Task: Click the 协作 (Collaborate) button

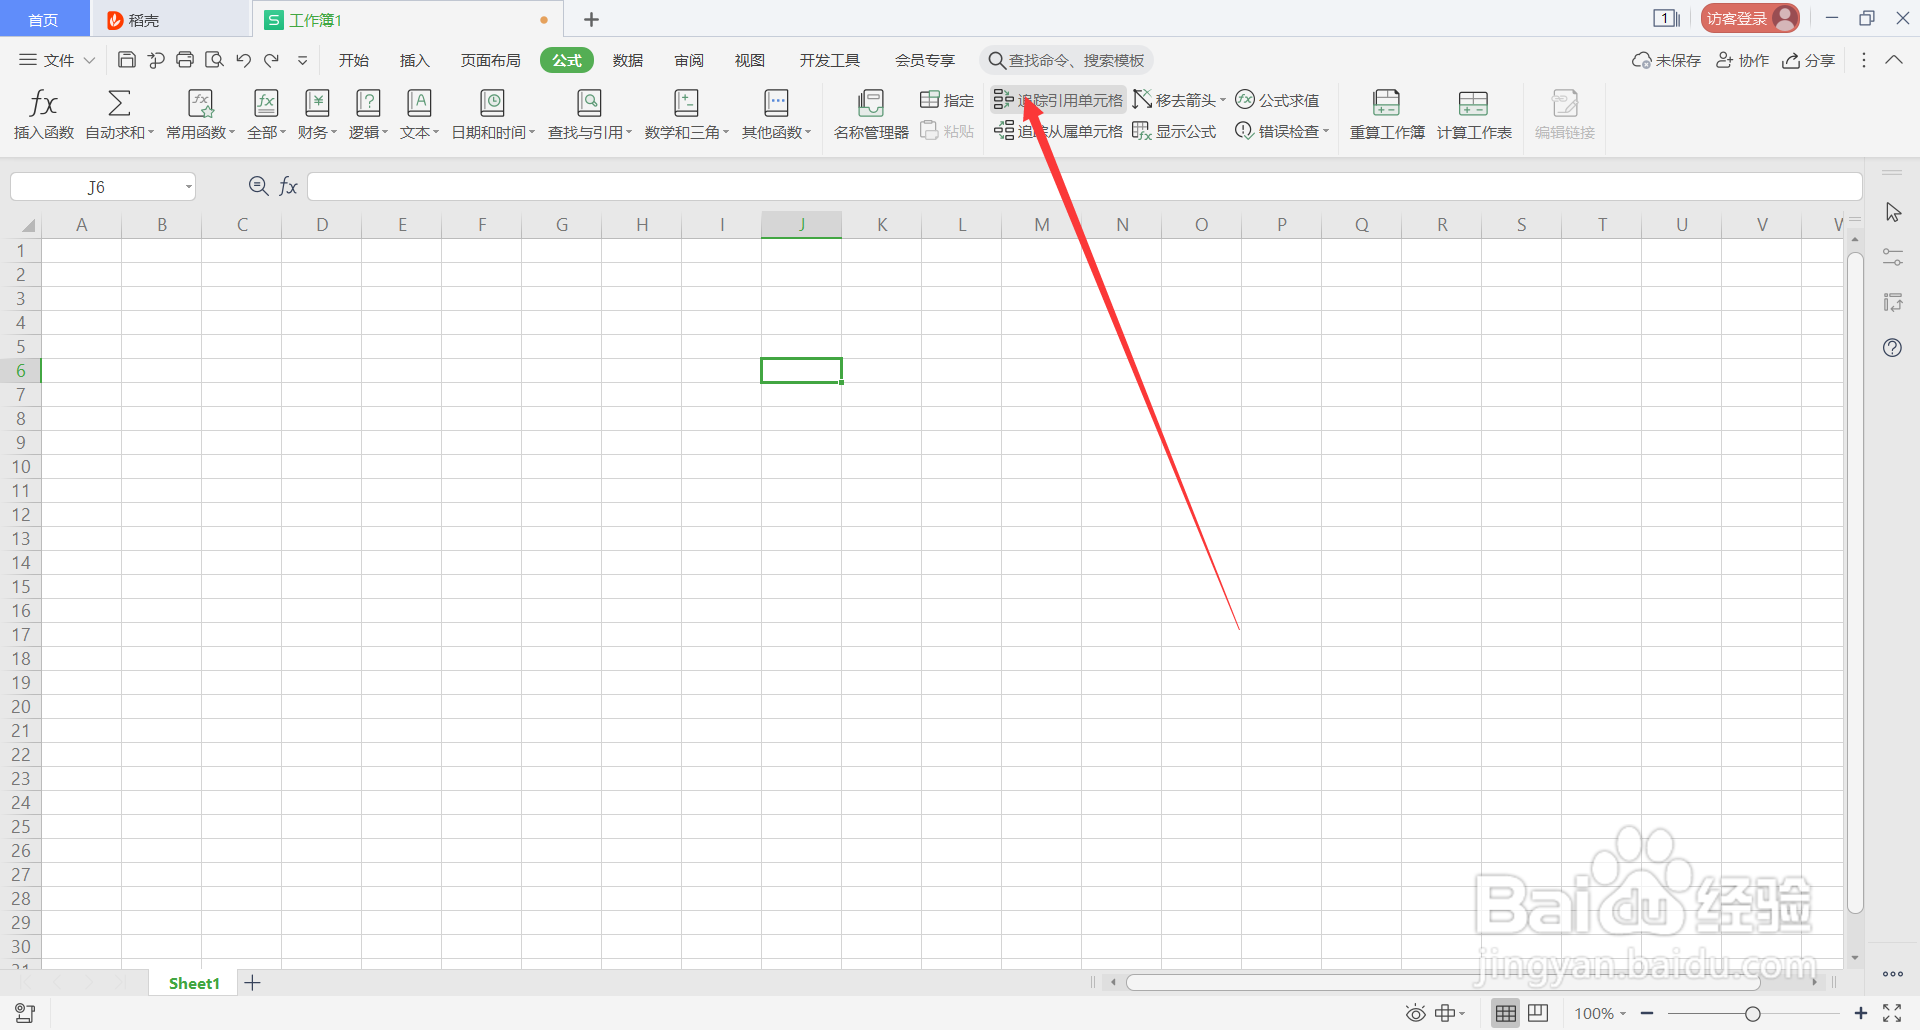Action: coord(1742,60)
